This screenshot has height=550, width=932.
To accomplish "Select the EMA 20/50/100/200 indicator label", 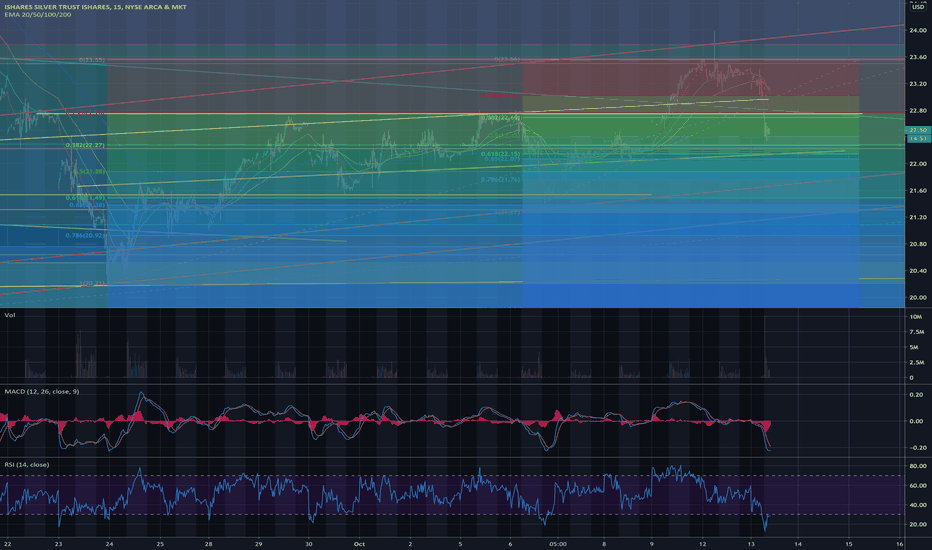I will click(37, 14).
